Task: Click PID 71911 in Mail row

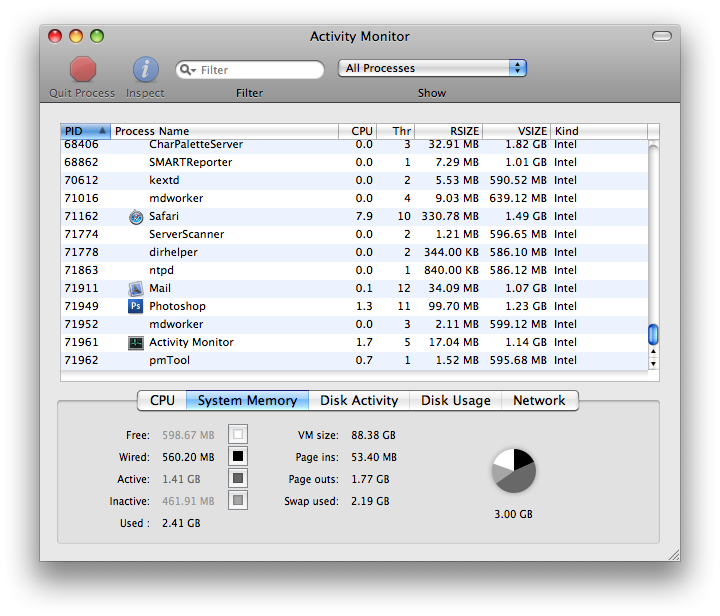Action: (x=81, y=288)
